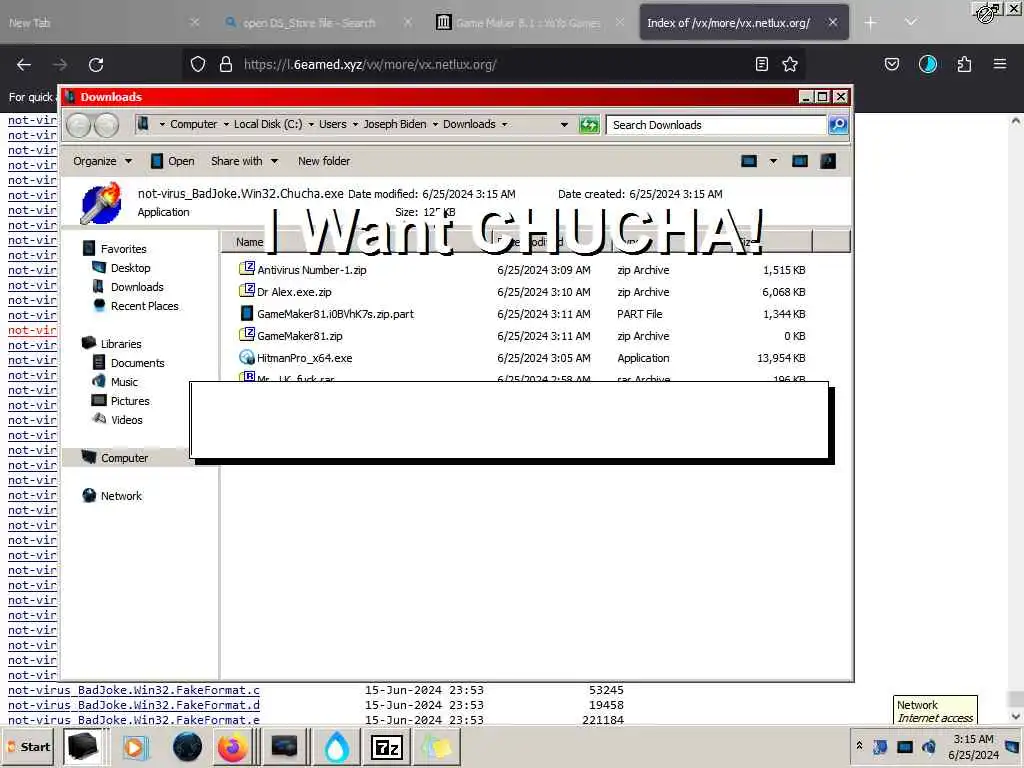Toggle Firefox reader view icon

(x=761, y=64)
